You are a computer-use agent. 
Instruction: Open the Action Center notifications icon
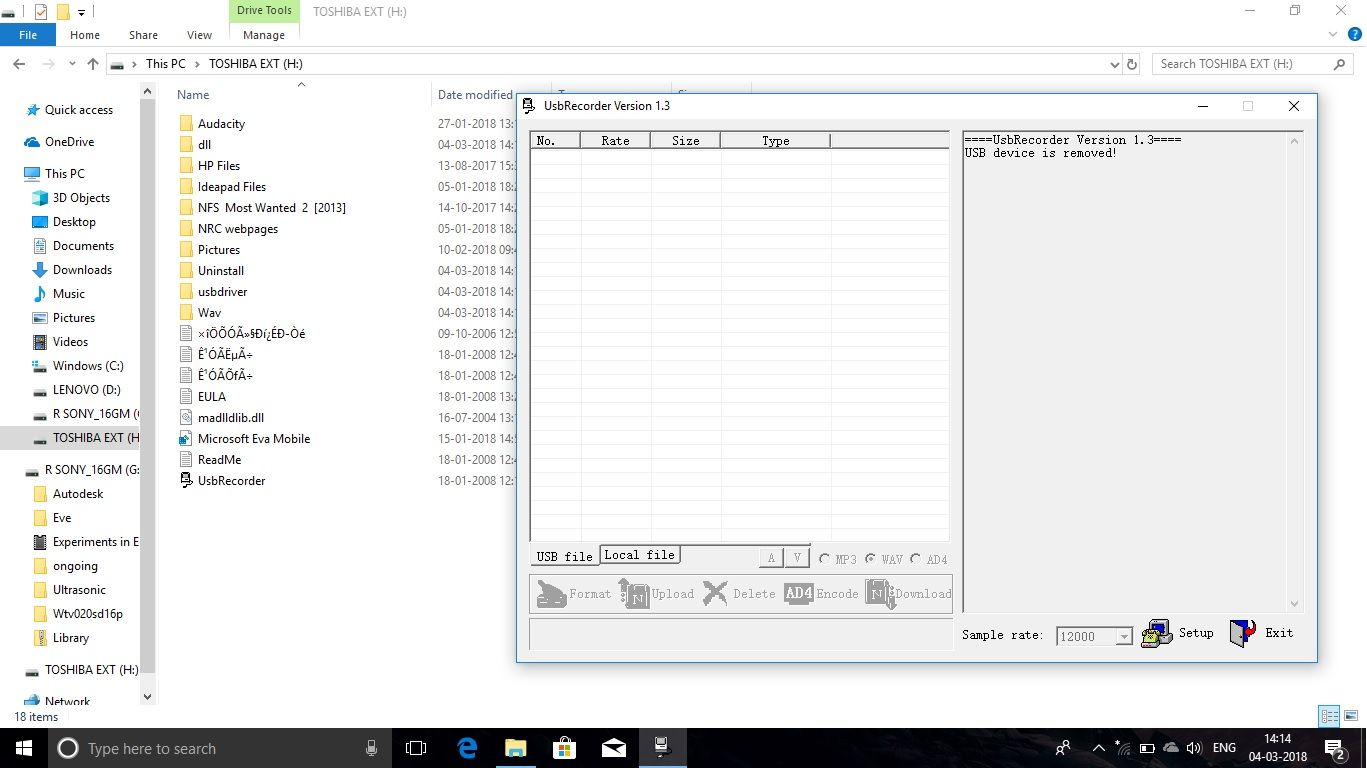point(1334,748)
